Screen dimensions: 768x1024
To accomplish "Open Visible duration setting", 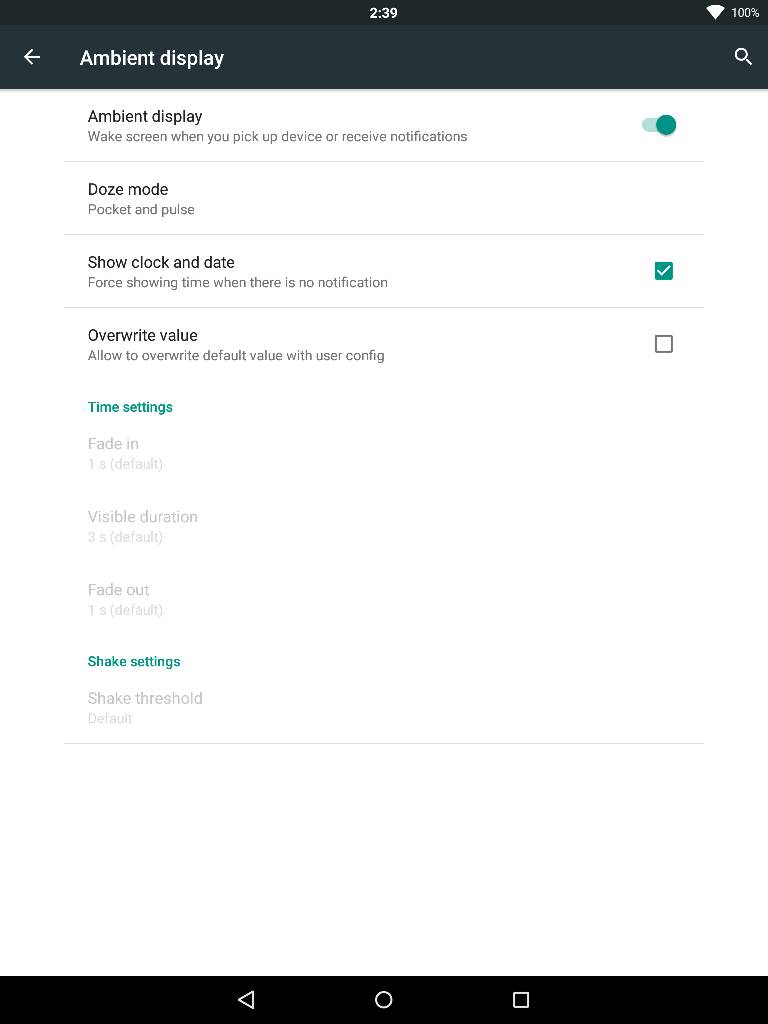I will point(384,526).
